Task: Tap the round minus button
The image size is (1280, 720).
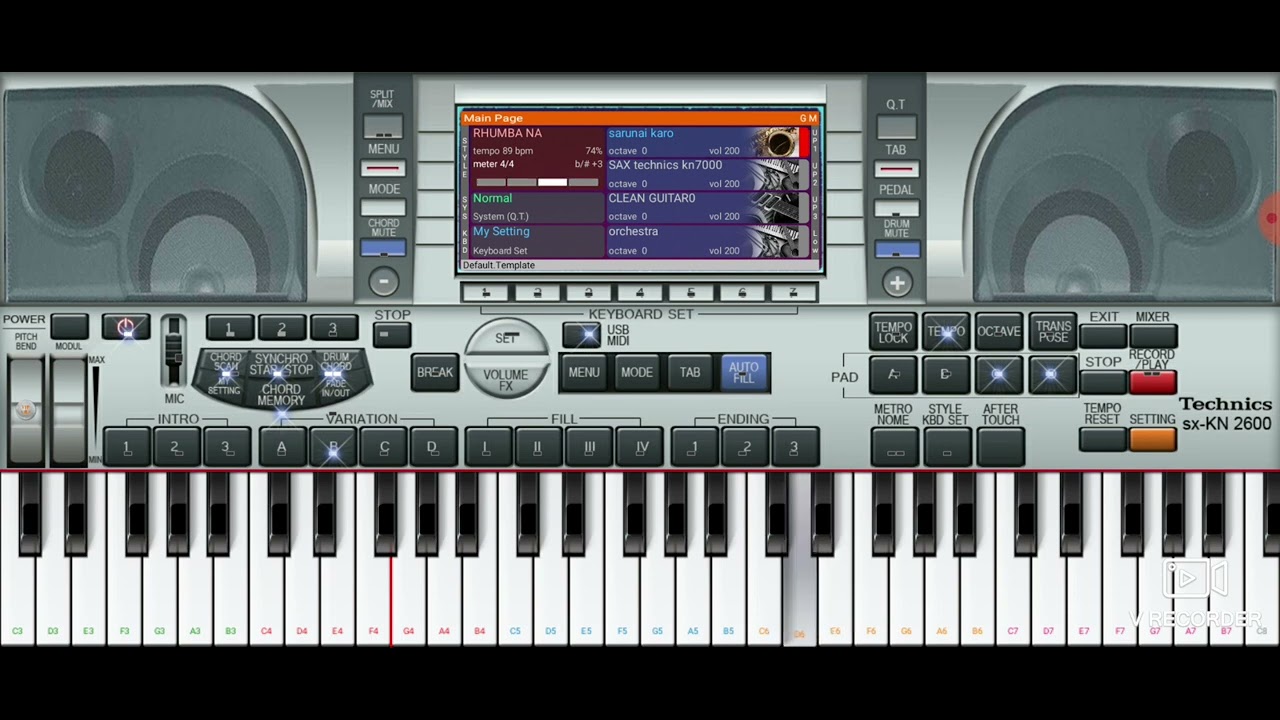Action: click(383, 283)
